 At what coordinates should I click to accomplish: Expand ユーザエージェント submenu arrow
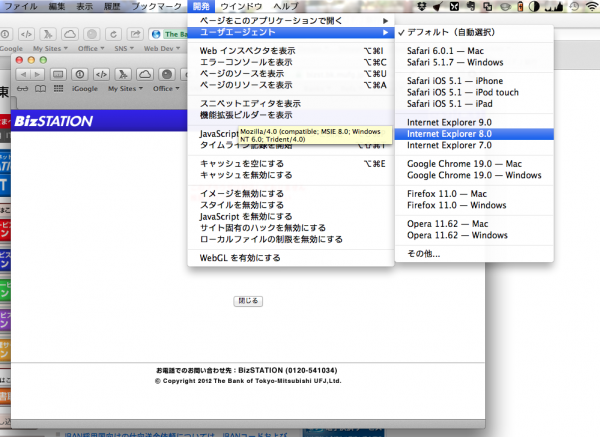[386, 33]
